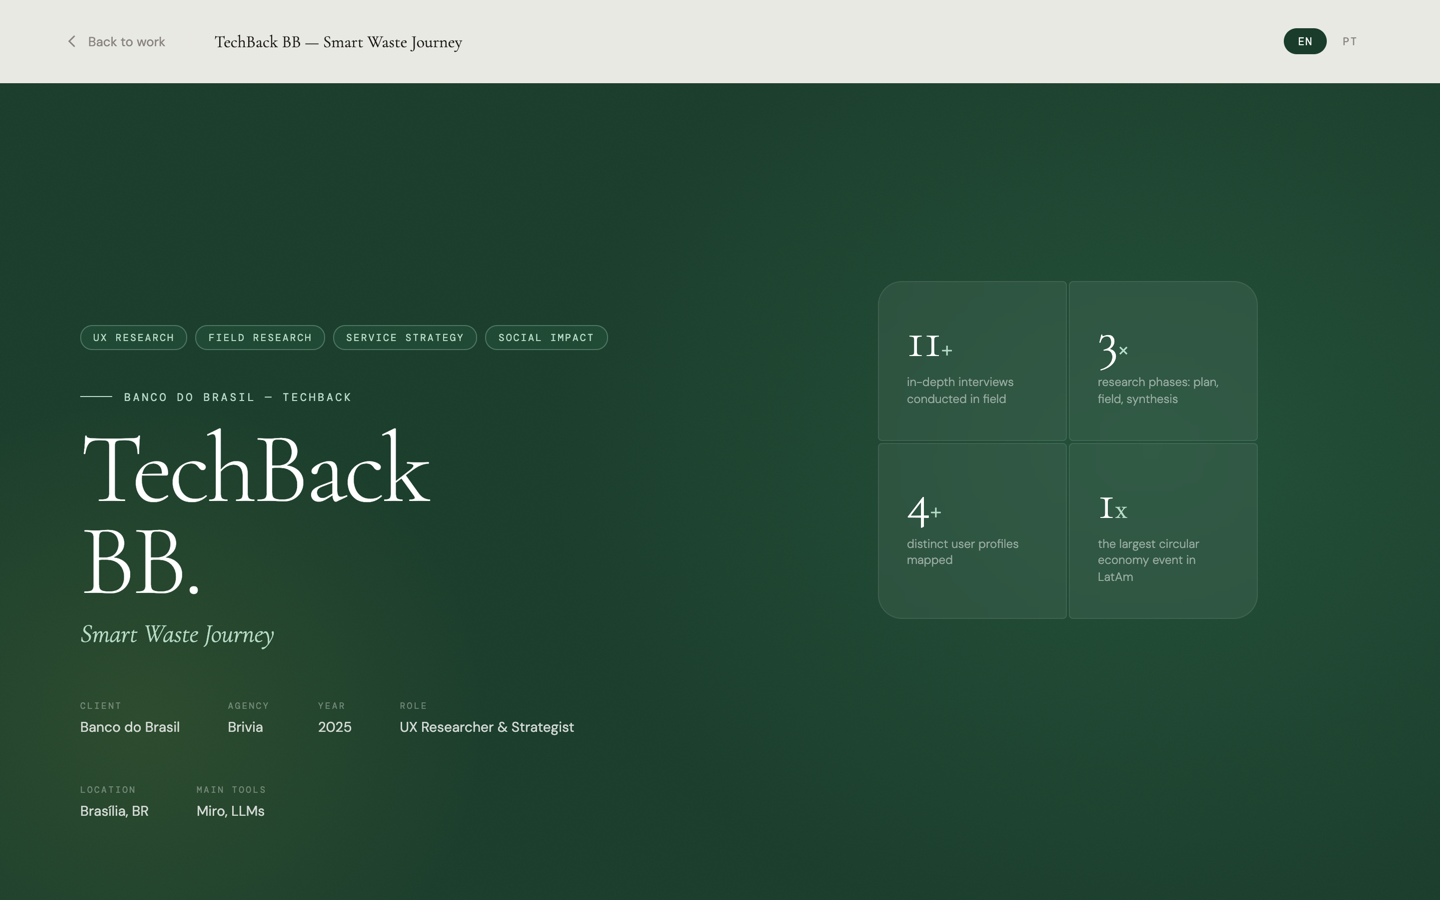Image resolution: width=1440 pixels, height=900 pixels.
Task: Select the SOCIAL IMPACT tag pill
Action: 546,337
